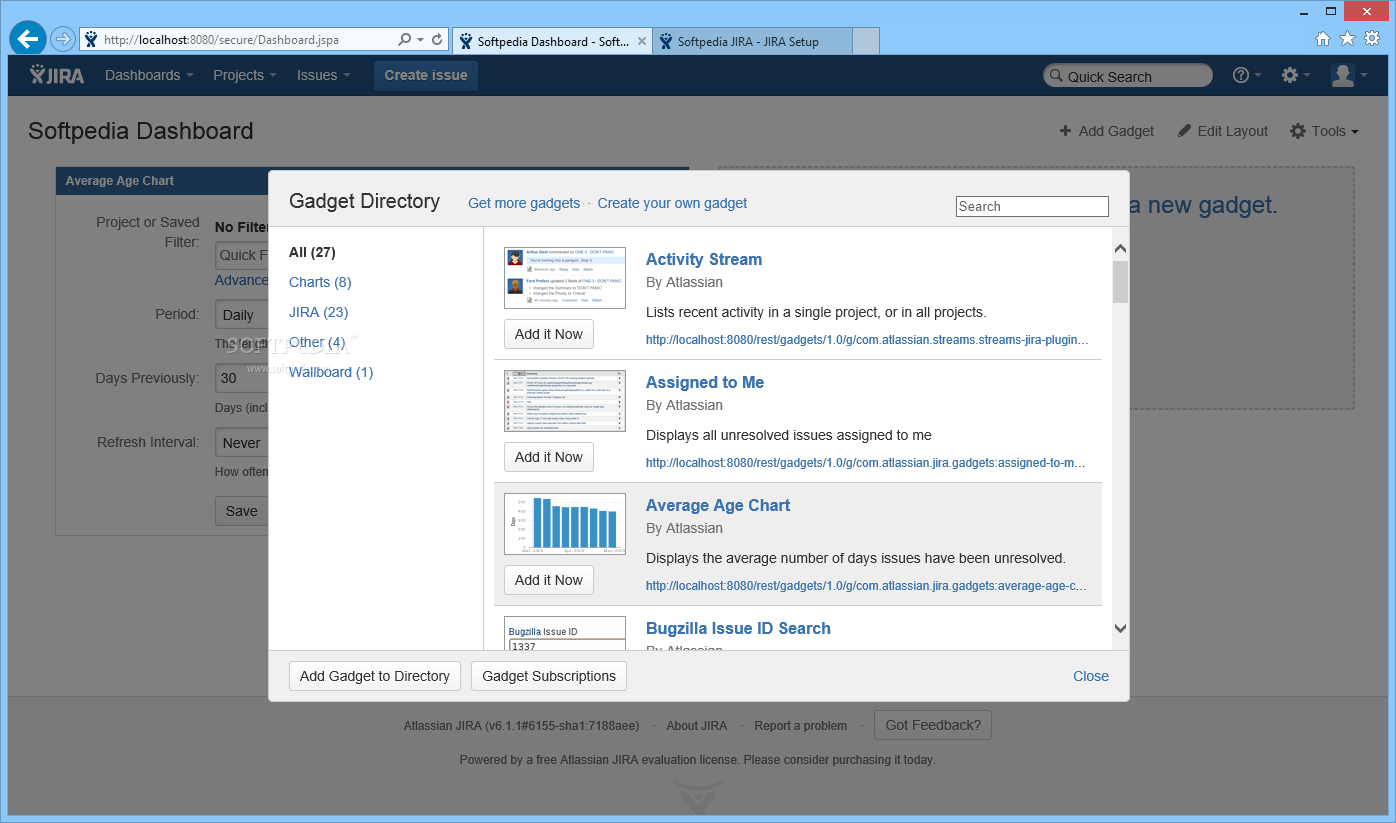The image size is (1396, 823).
Task: Open user profile avatar menu
Action: click(1348, 75)
